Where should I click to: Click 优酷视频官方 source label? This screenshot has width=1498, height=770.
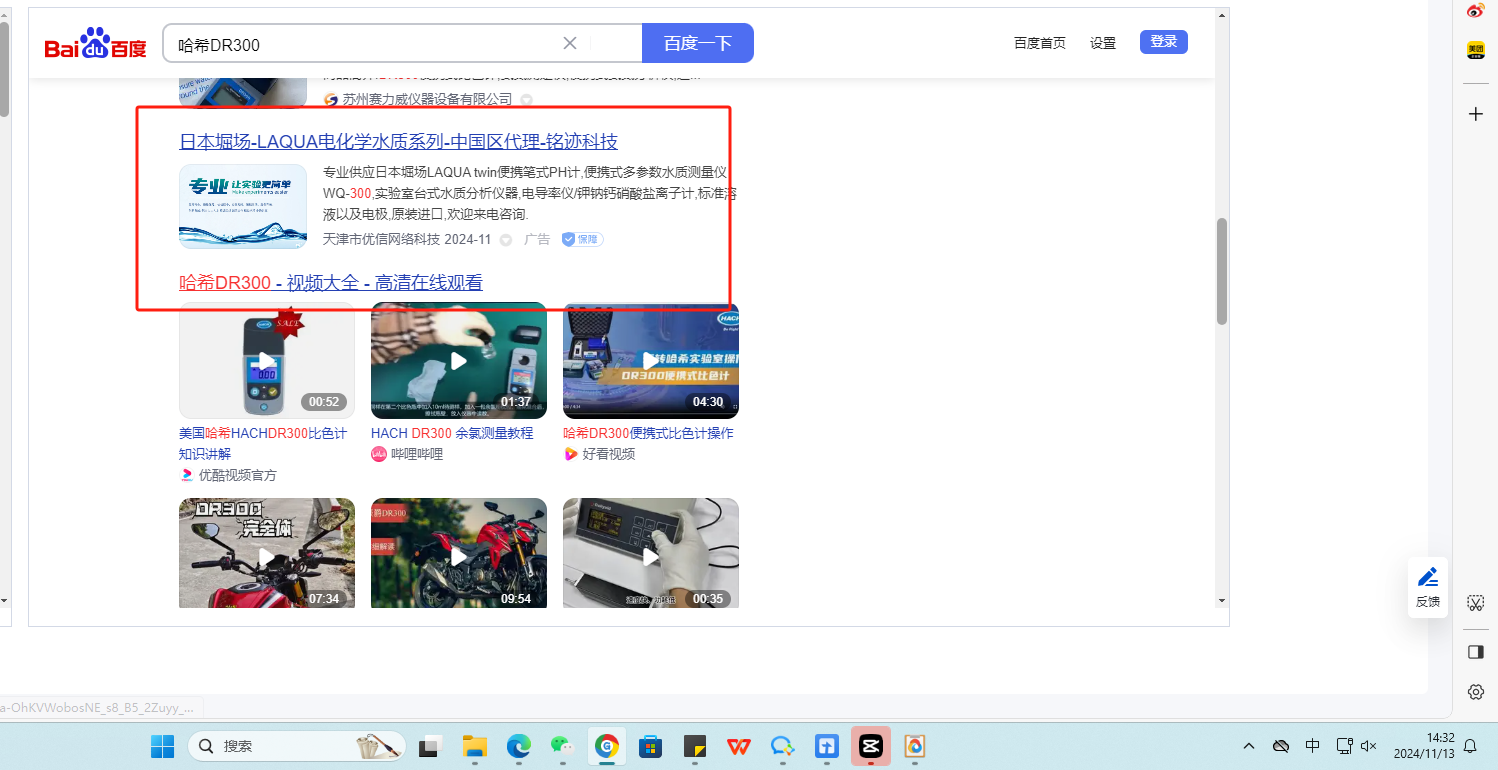238,475
